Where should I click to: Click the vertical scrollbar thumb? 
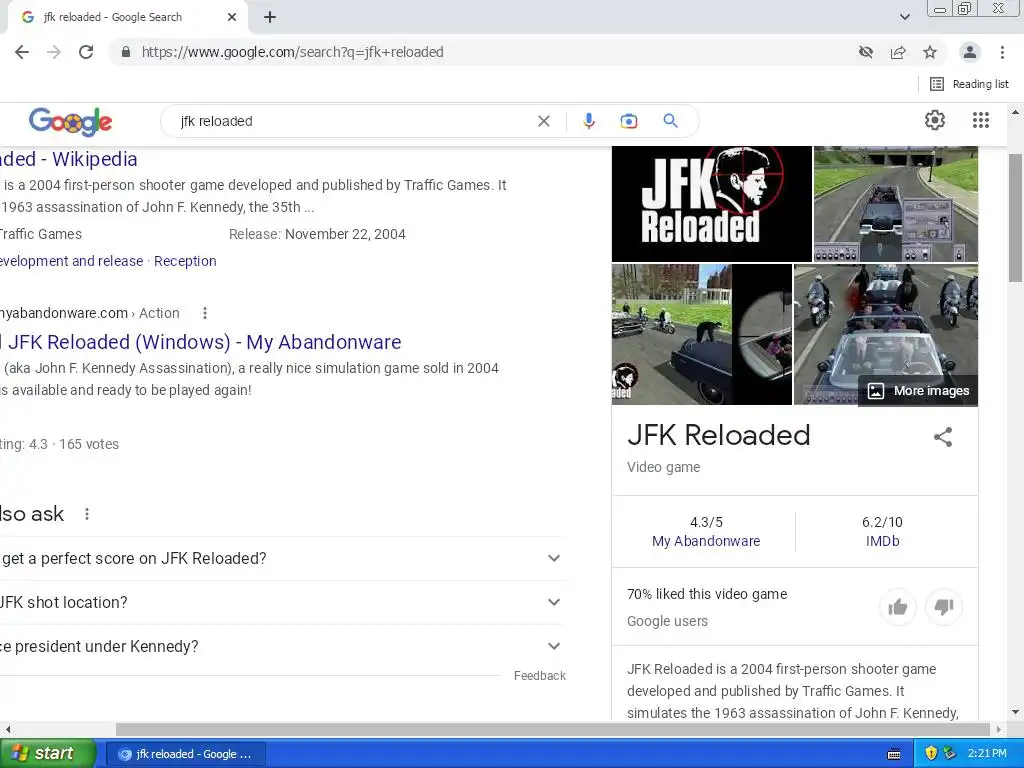click(1016, 217)
